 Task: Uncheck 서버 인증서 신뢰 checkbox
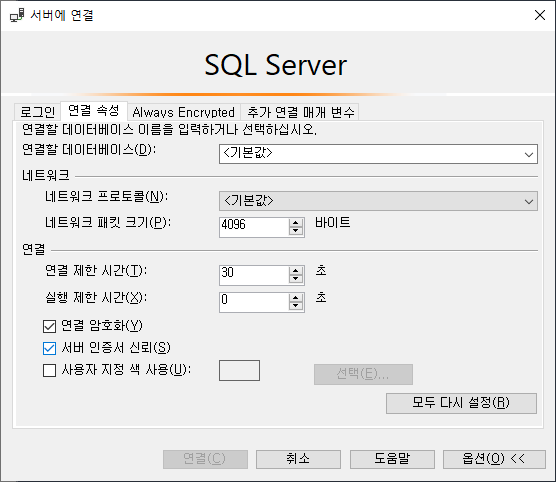49,348
